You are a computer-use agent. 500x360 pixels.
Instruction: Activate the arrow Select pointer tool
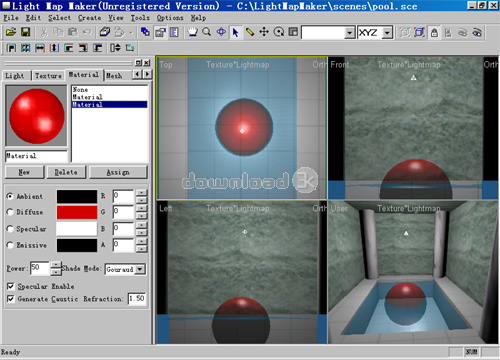[235, 32]
